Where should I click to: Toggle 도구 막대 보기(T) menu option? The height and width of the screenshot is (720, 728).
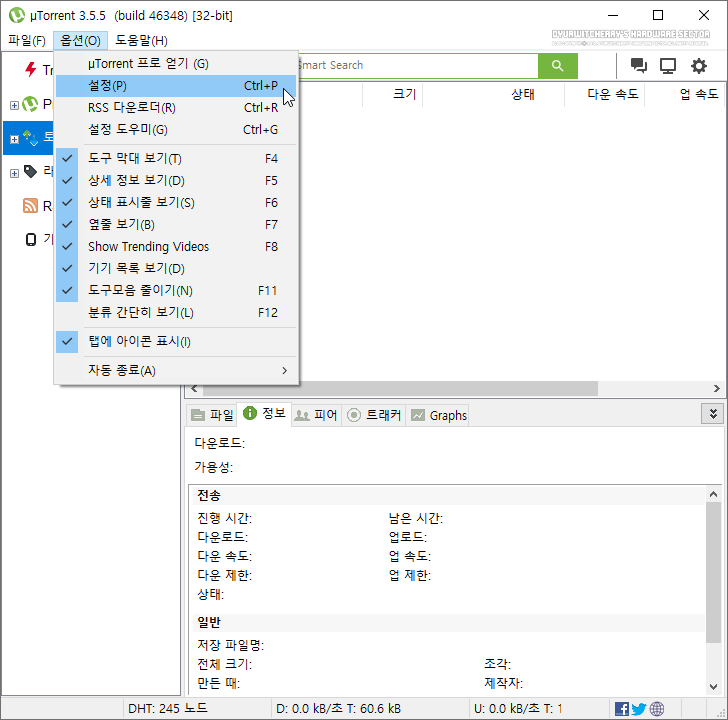click(x=176, y=159)
